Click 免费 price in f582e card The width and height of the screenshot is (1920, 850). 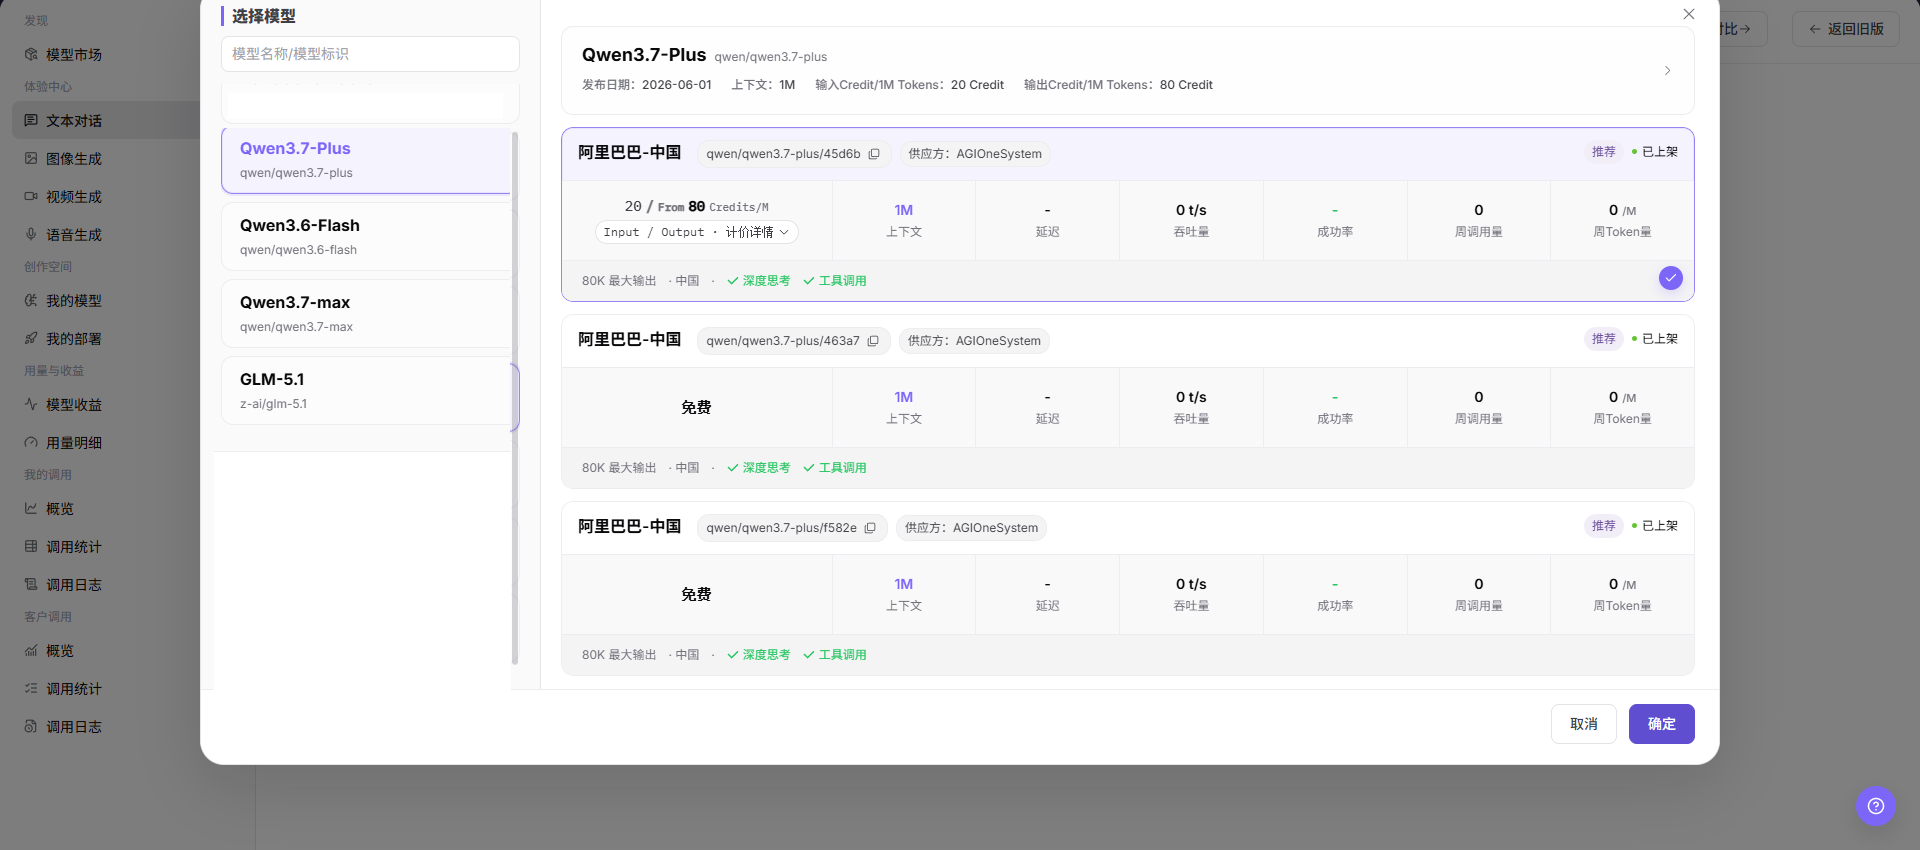pyautogui.click(x=696, y=595)
